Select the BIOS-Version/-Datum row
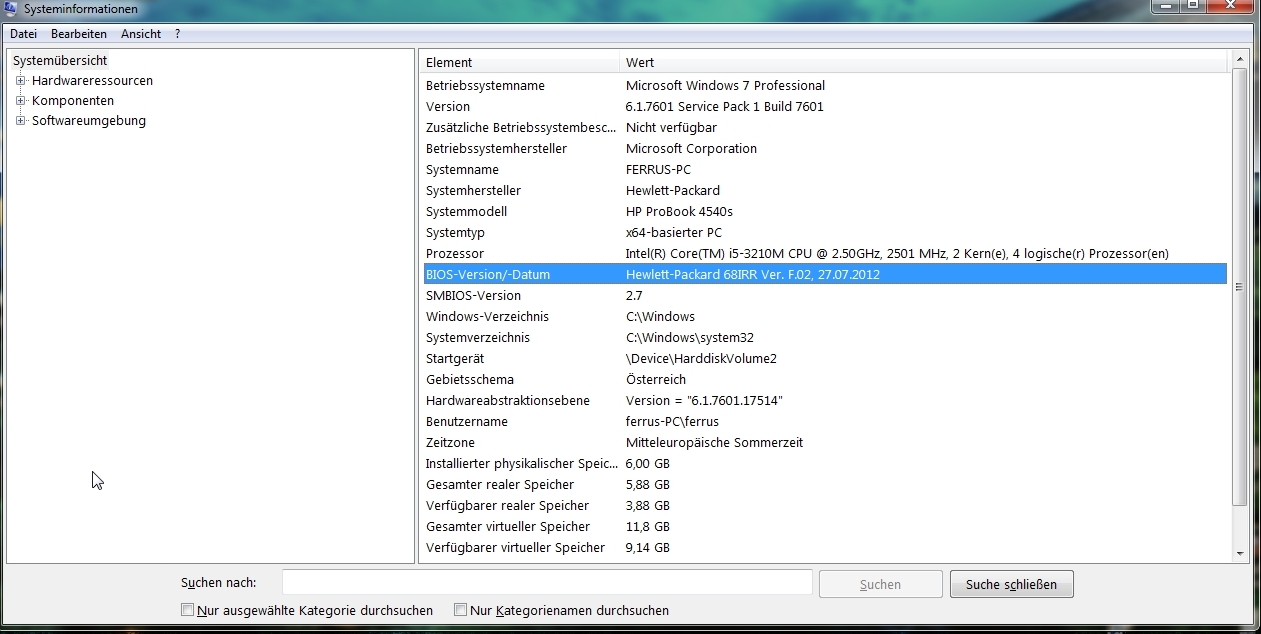1261x634 pixels. pyautogui.click(x=823, y=275)
